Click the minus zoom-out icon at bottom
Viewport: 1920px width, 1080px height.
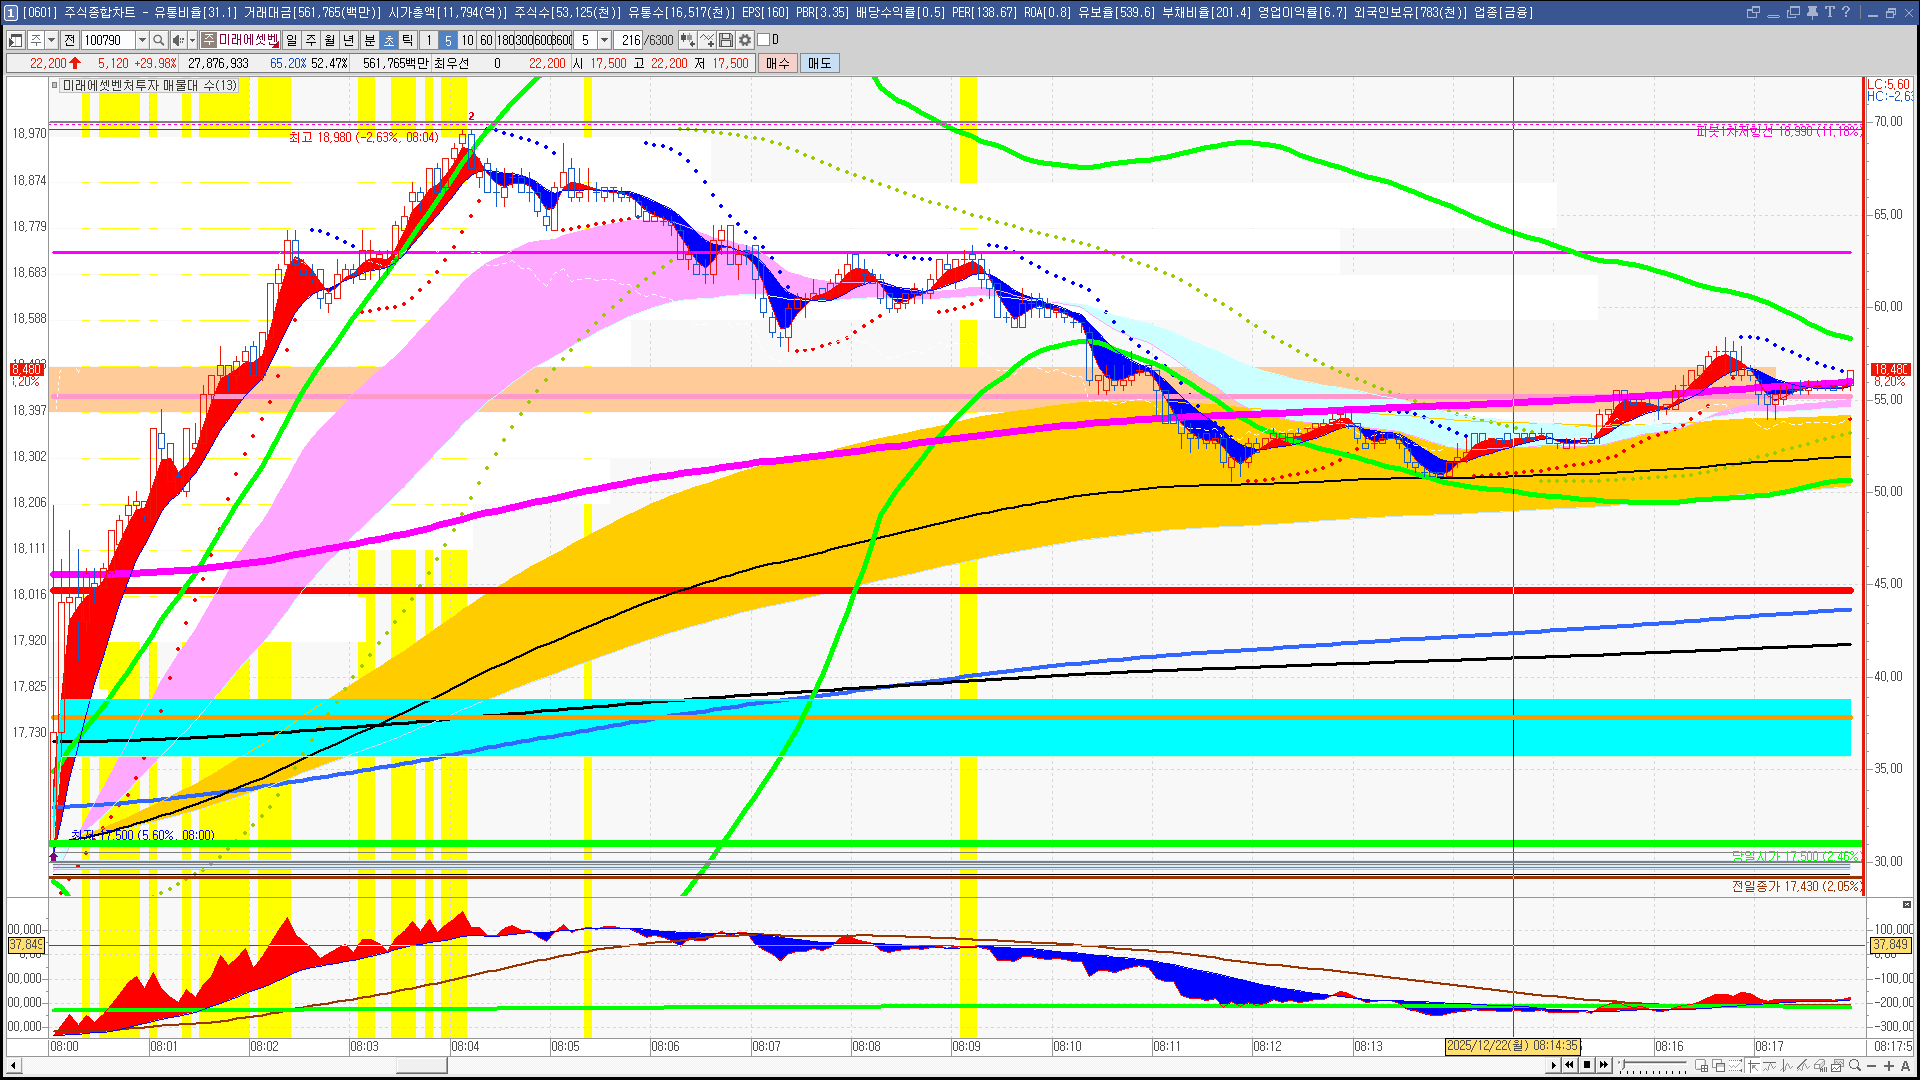[x=1872, y=1066]
